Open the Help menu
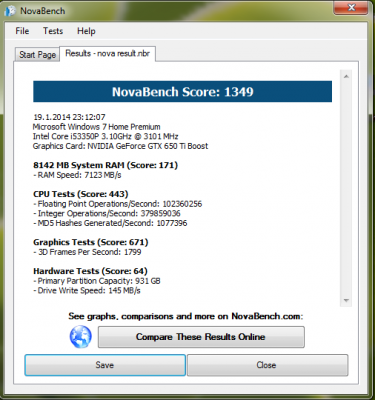 click(86, 31)
